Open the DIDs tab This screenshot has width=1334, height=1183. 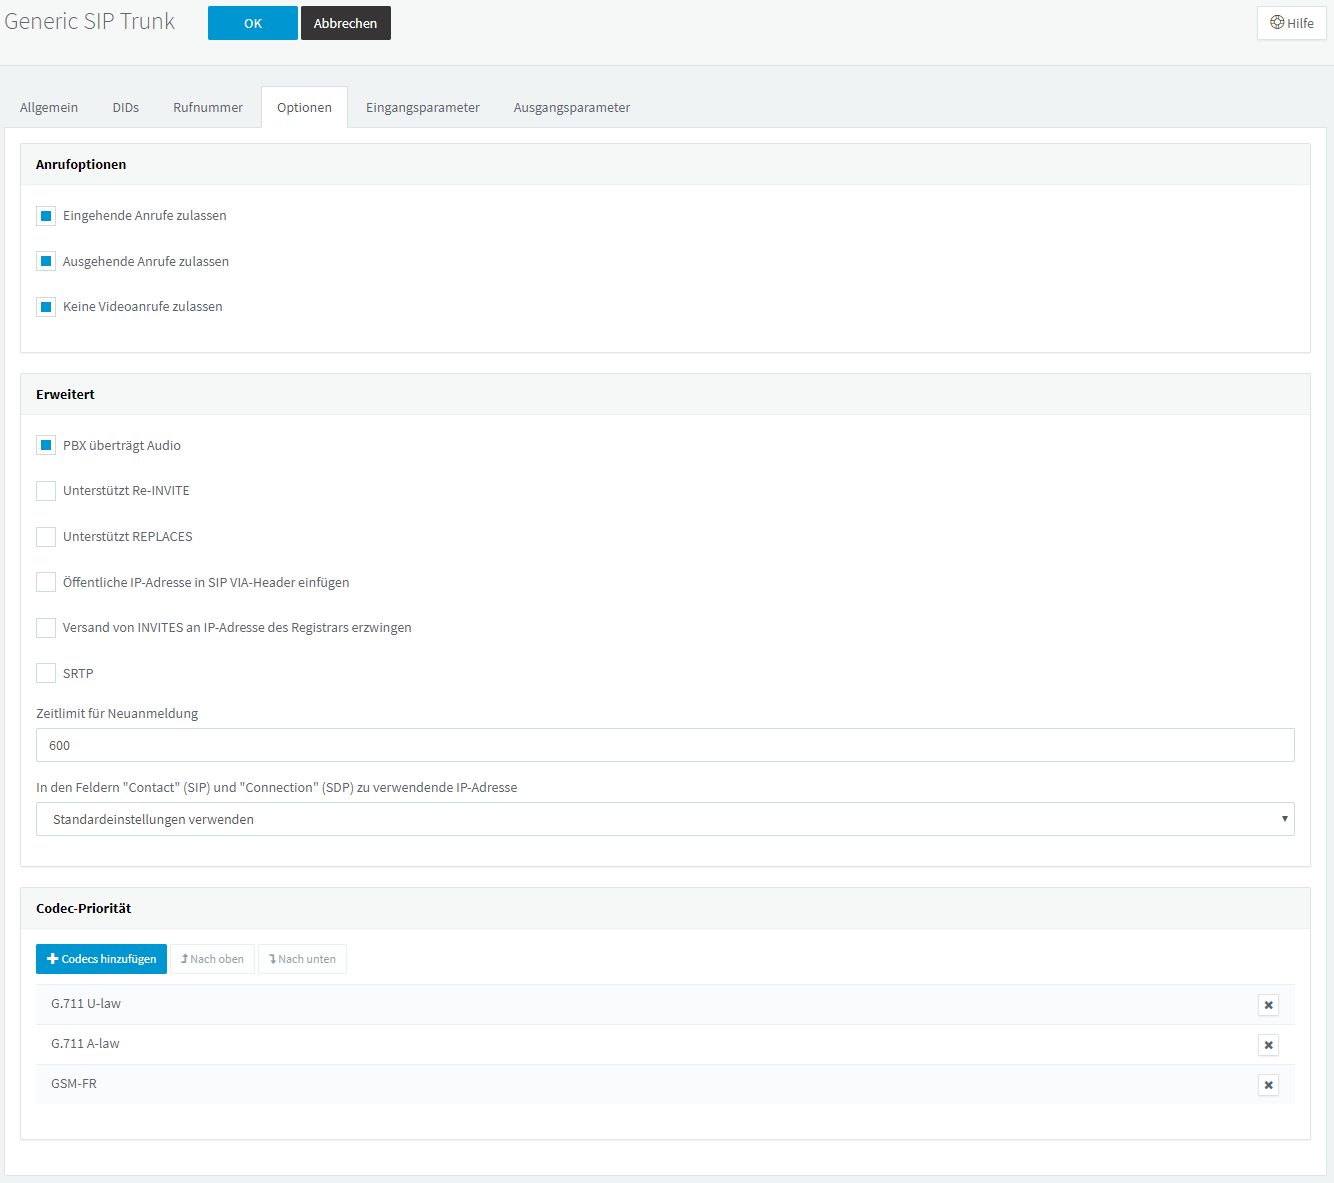click(x=126, y=107)
